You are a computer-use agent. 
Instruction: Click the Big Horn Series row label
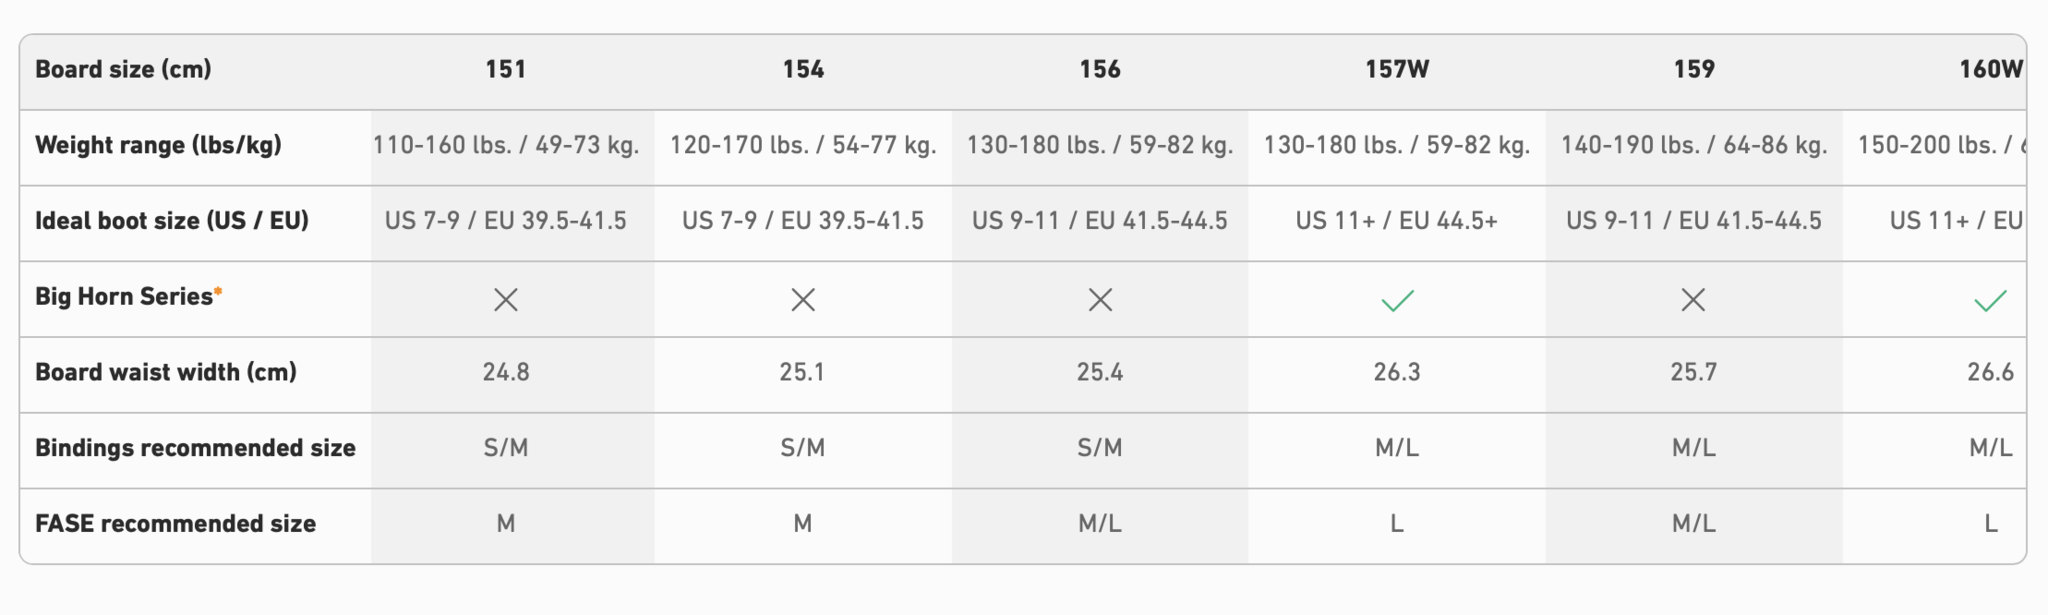(124, 297)
